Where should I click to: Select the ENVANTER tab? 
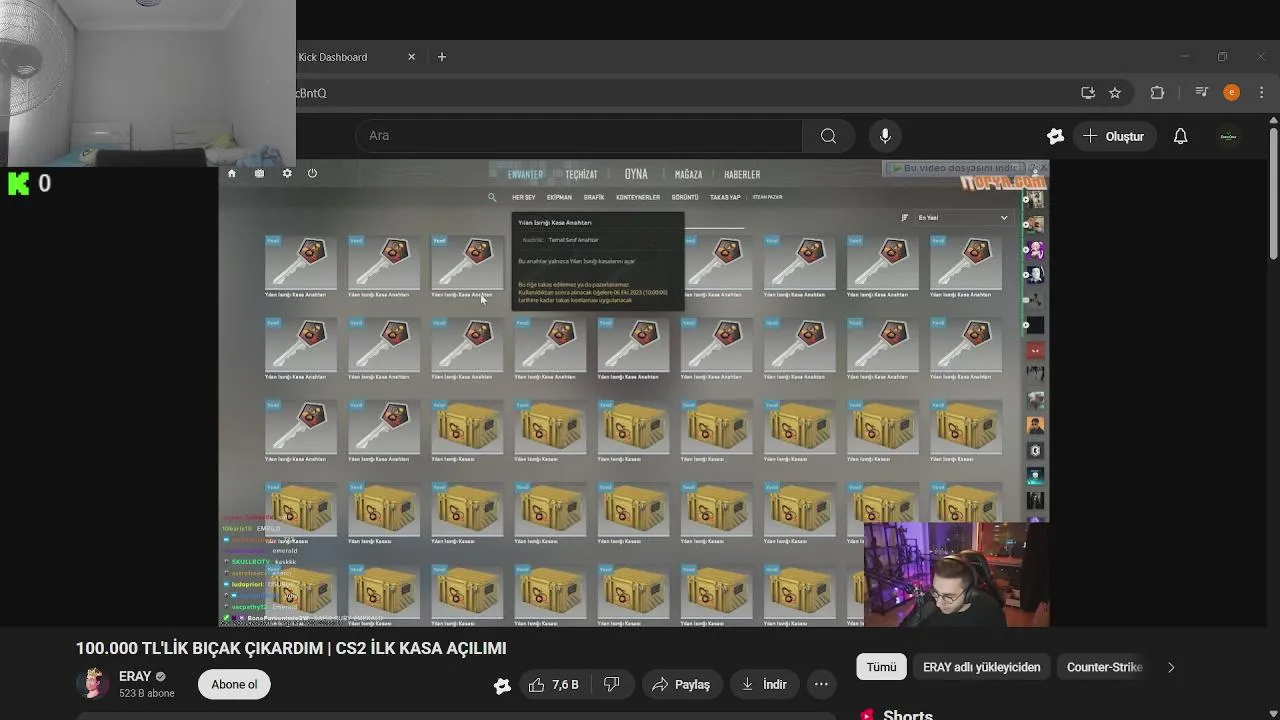pos(525,174)
